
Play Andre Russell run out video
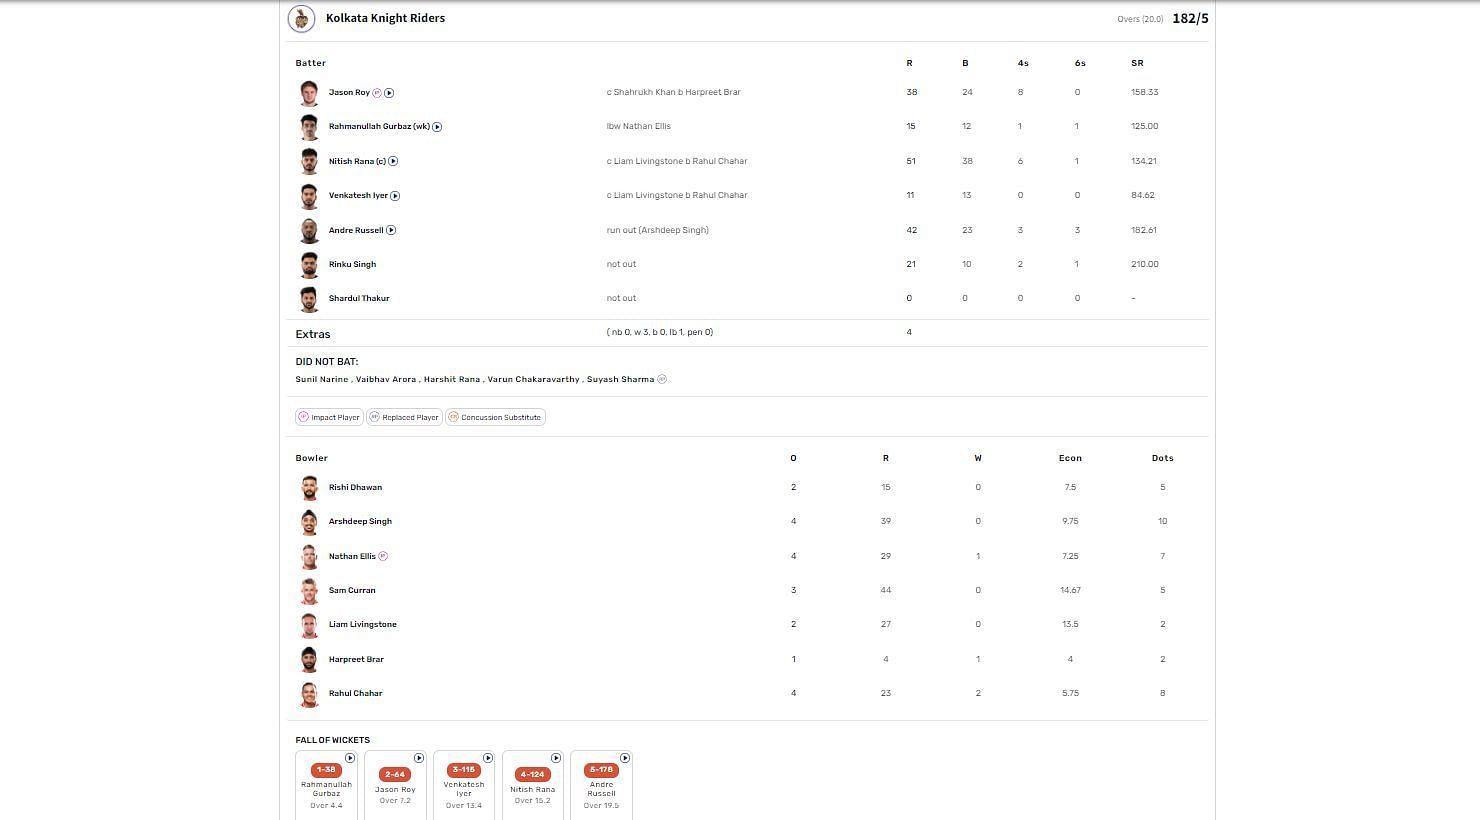391,230
